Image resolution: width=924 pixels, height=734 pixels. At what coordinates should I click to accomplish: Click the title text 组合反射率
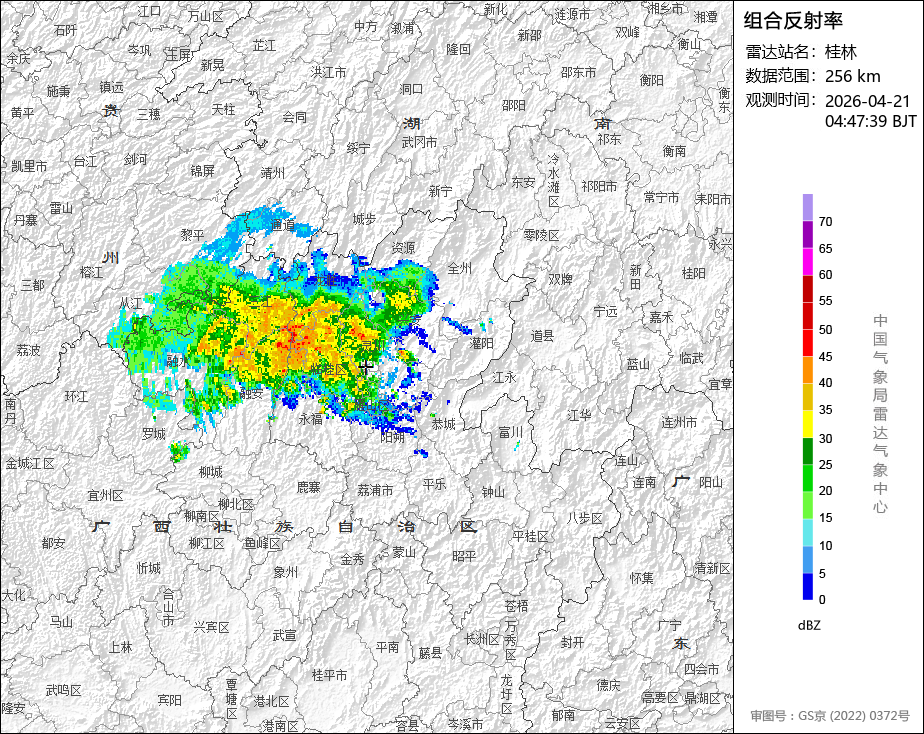[x=793, y=21]
